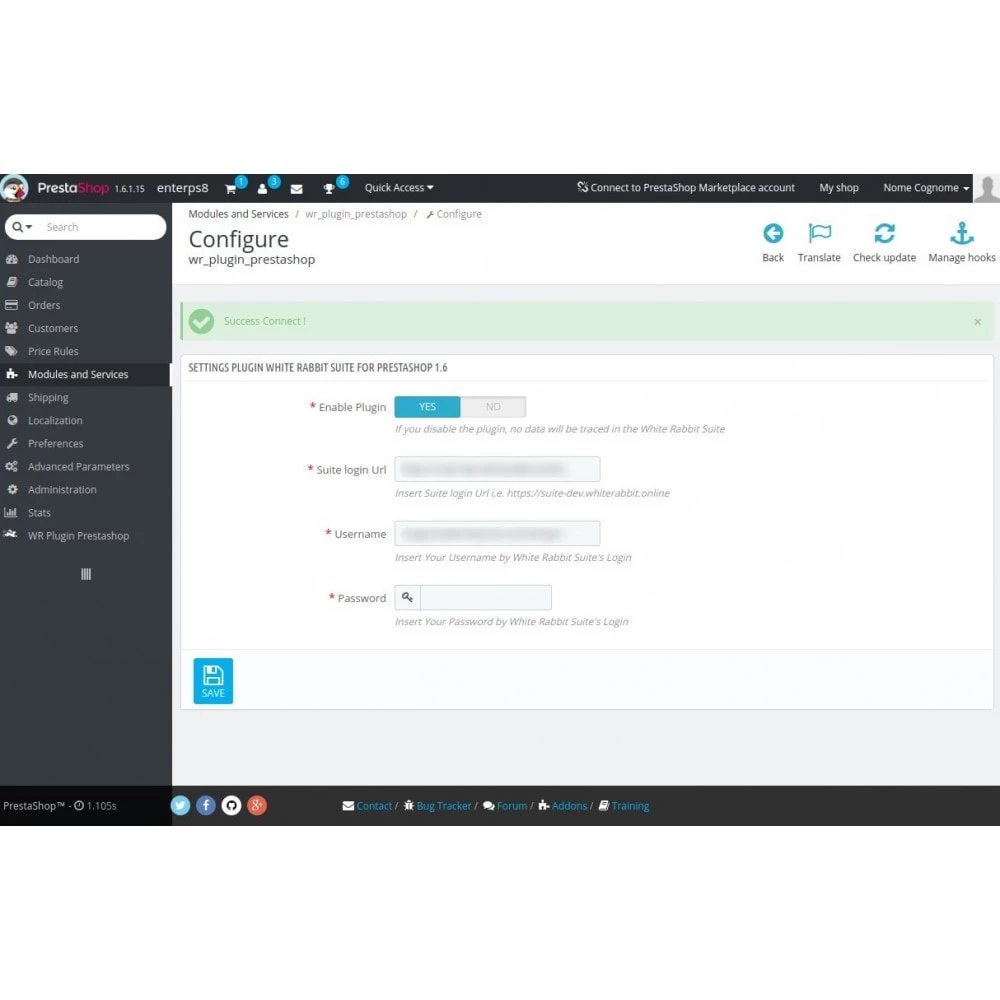
Task: Open the customers notification icon
Action: [x=262, y=189]
